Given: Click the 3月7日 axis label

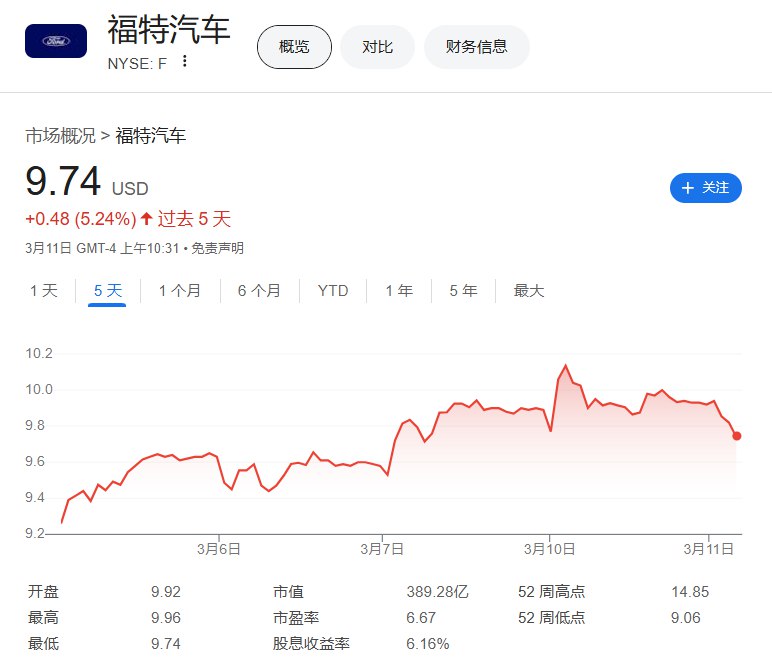Looking at the screenshot, I should 382,549.
